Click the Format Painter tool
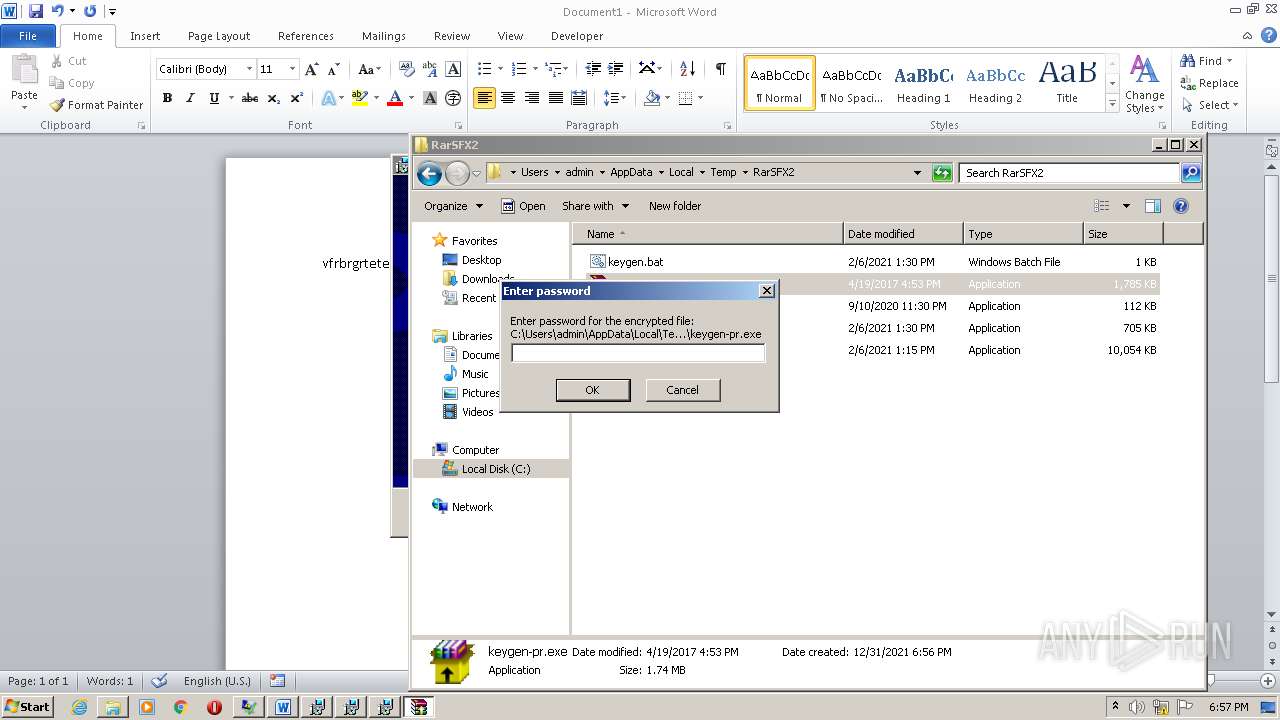1280x720 pixels. coord(97,105)
